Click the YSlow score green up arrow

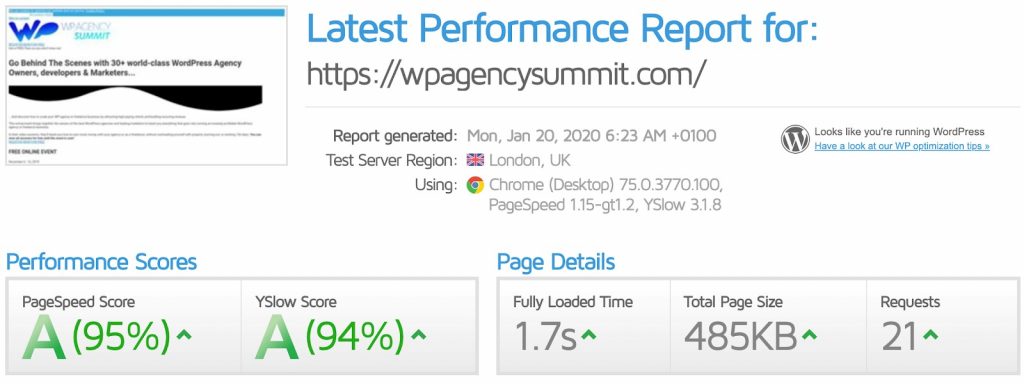pos(419,336)
